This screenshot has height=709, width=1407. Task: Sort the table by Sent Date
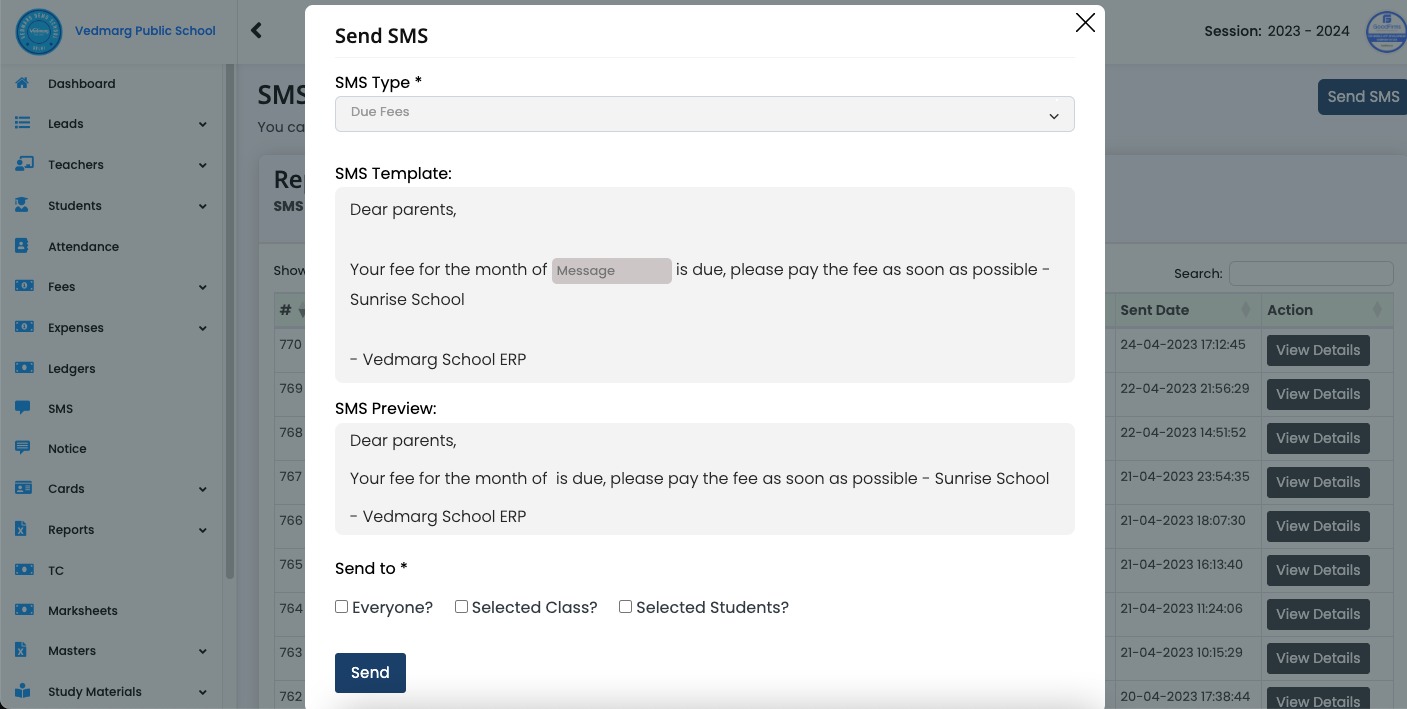tap(1155, 310)
